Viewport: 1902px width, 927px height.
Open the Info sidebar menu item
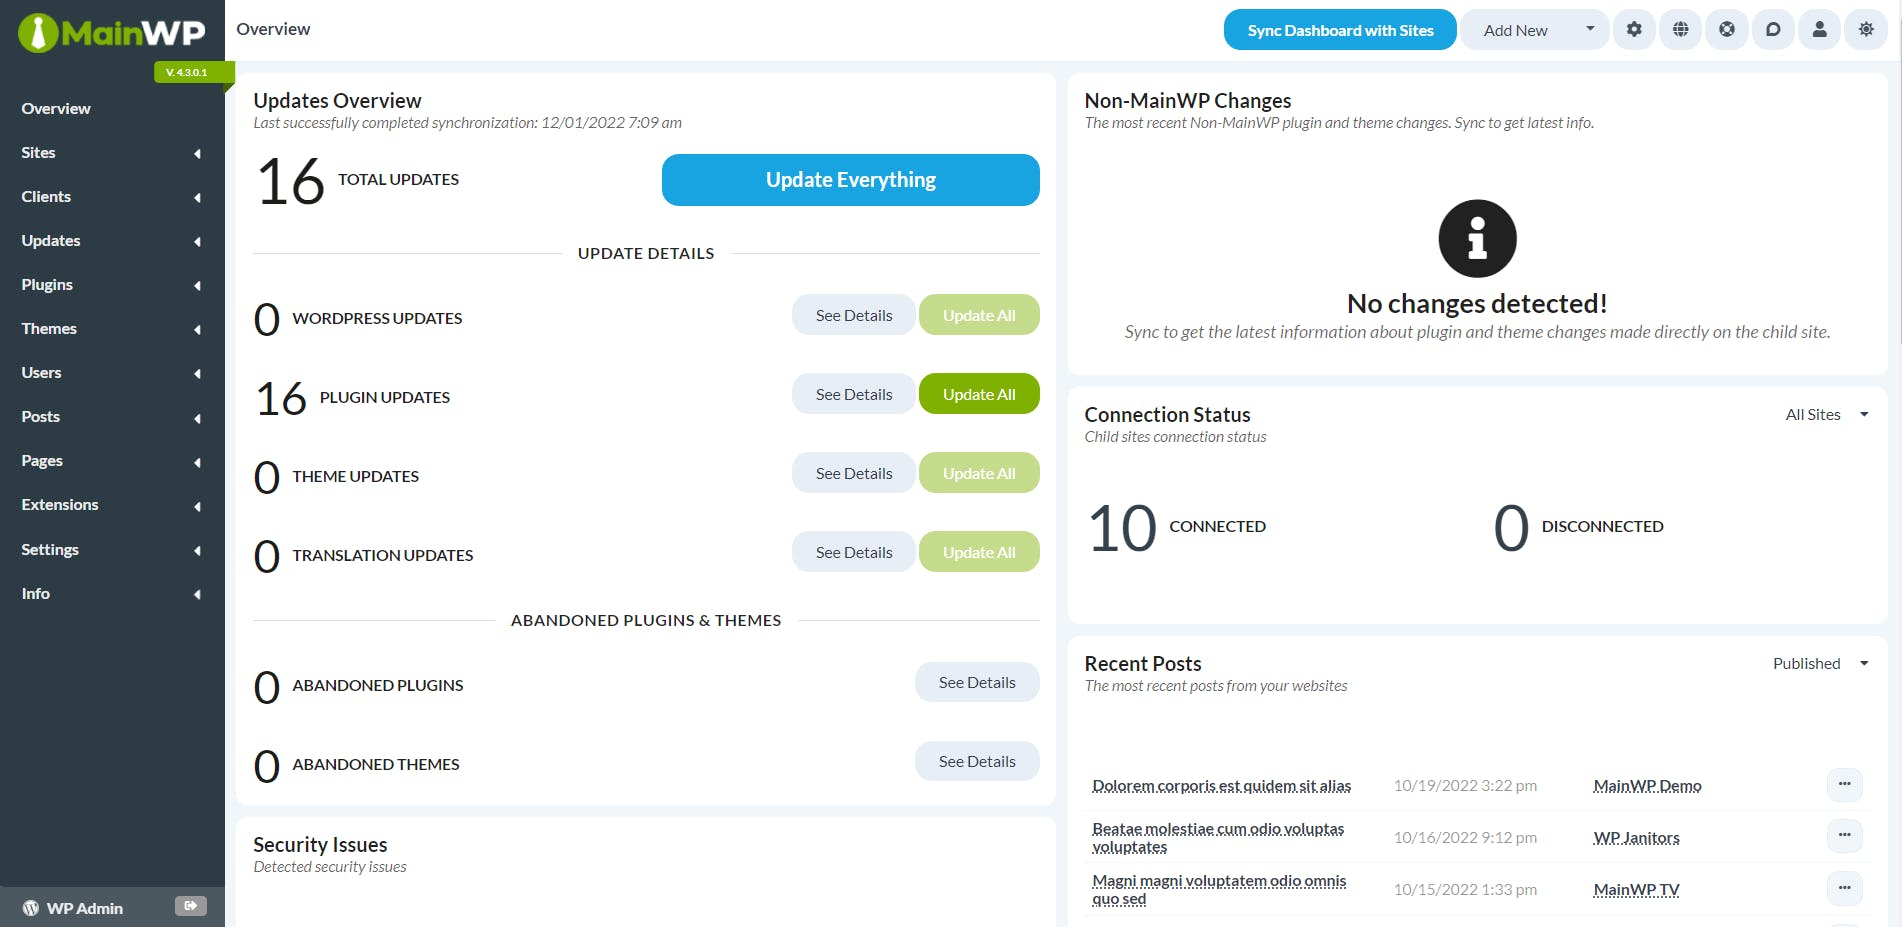coord(112,594)
